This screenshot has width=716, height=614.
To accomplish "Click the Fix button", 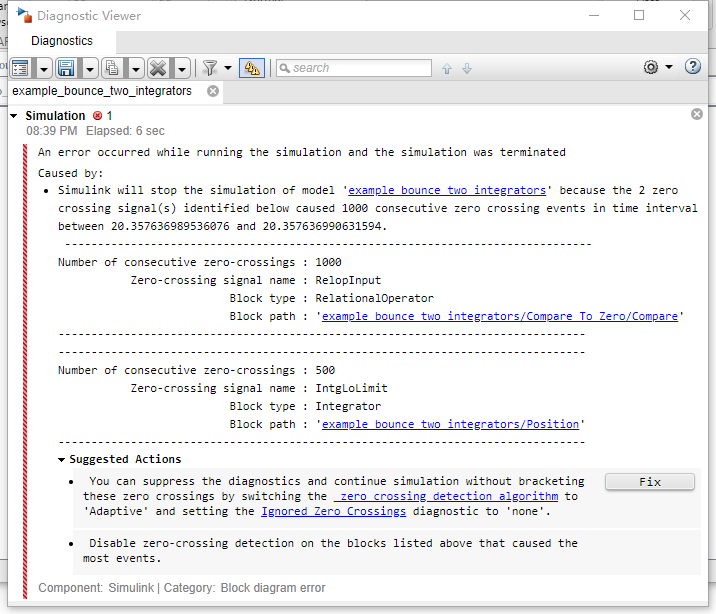I will click(x=650, y=482).
